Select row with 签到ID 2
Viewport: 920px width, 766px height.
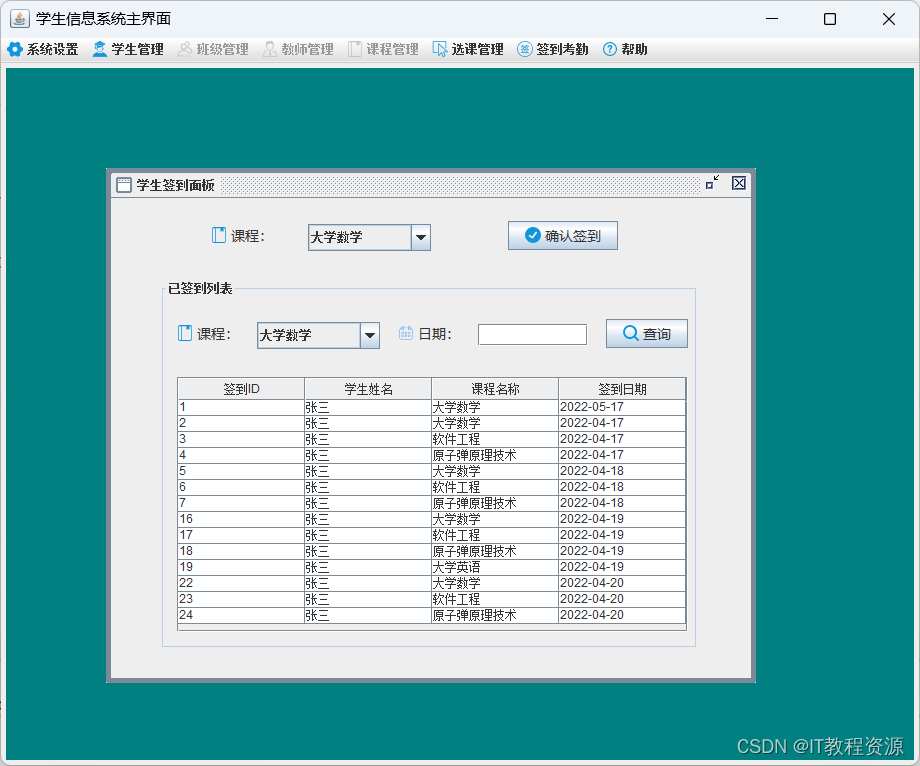click(432, 423)
